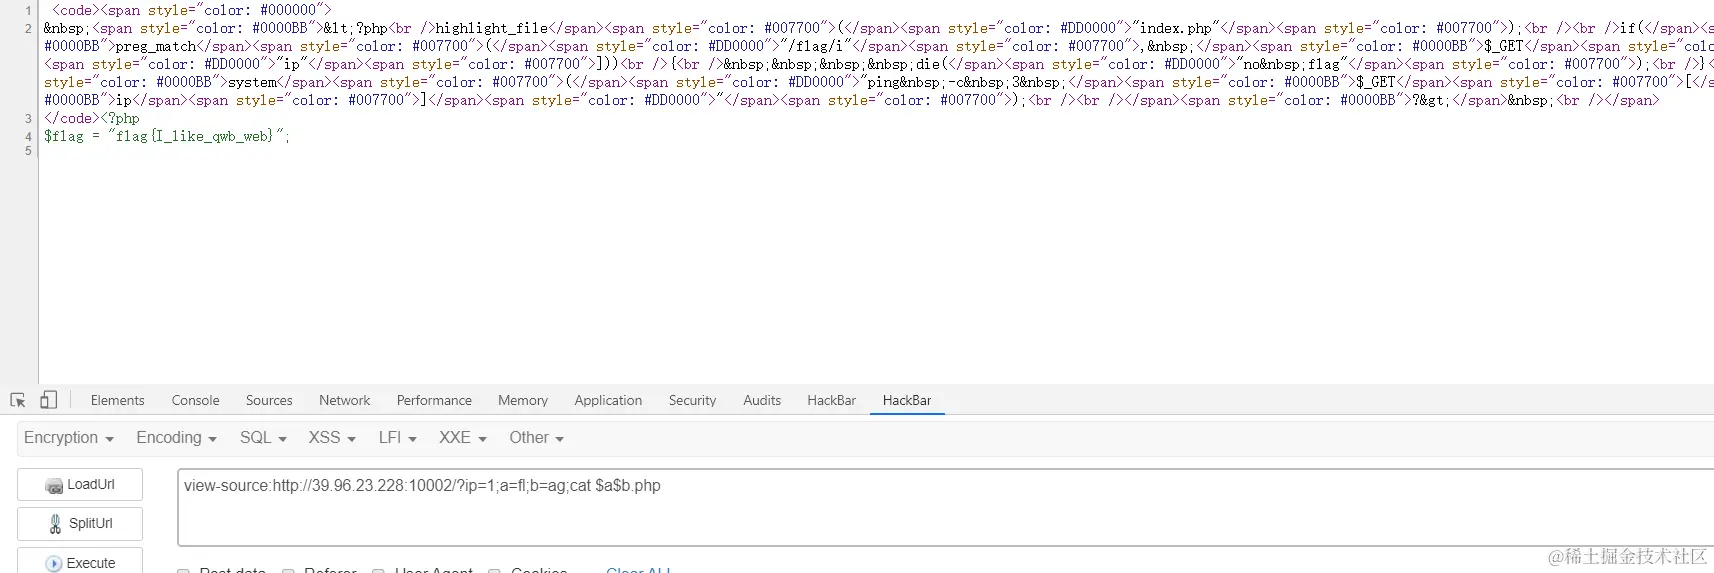Click source line number 5

point(28,151)
